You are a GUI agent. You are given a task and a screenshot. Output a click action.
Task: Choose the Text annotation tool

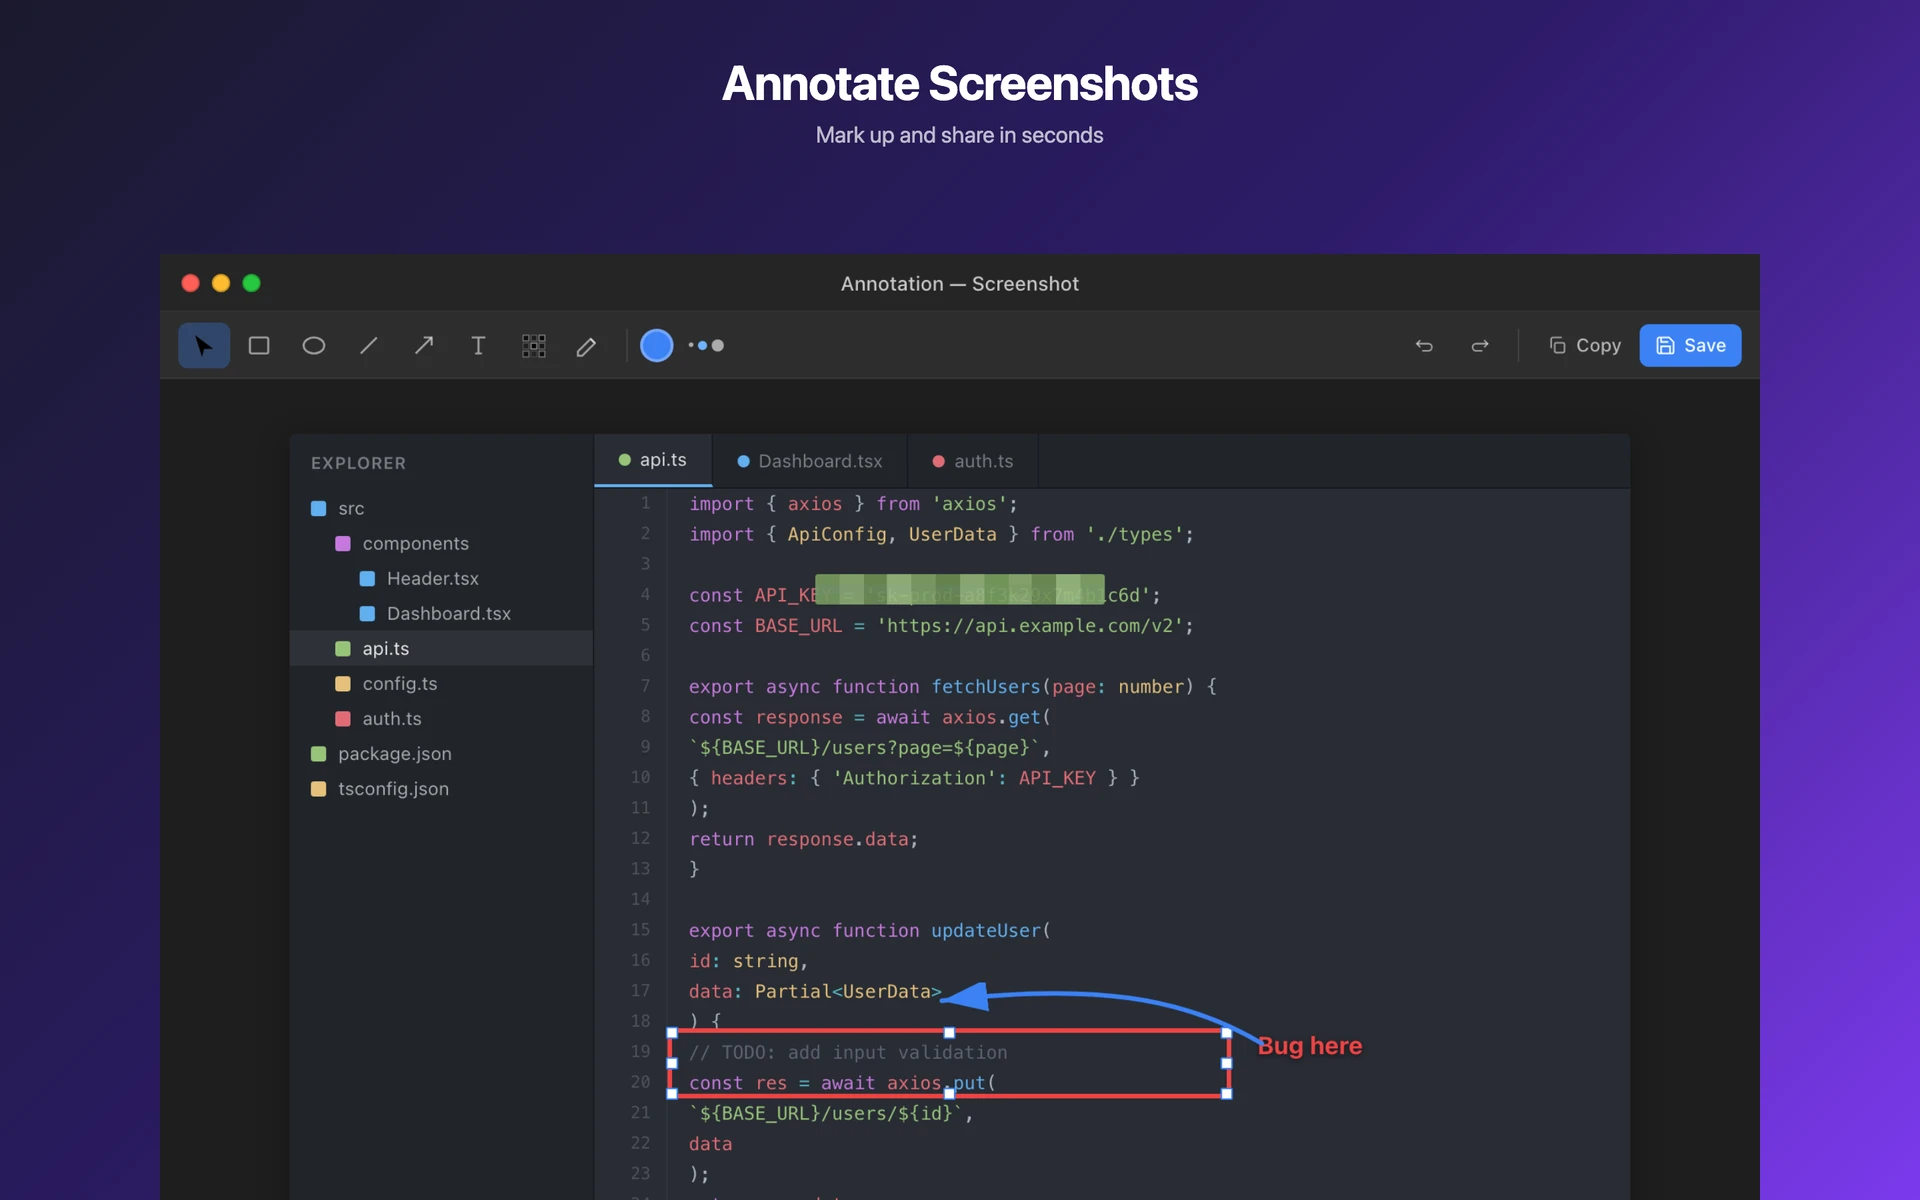pyautogui.click(x=478, y=346)
